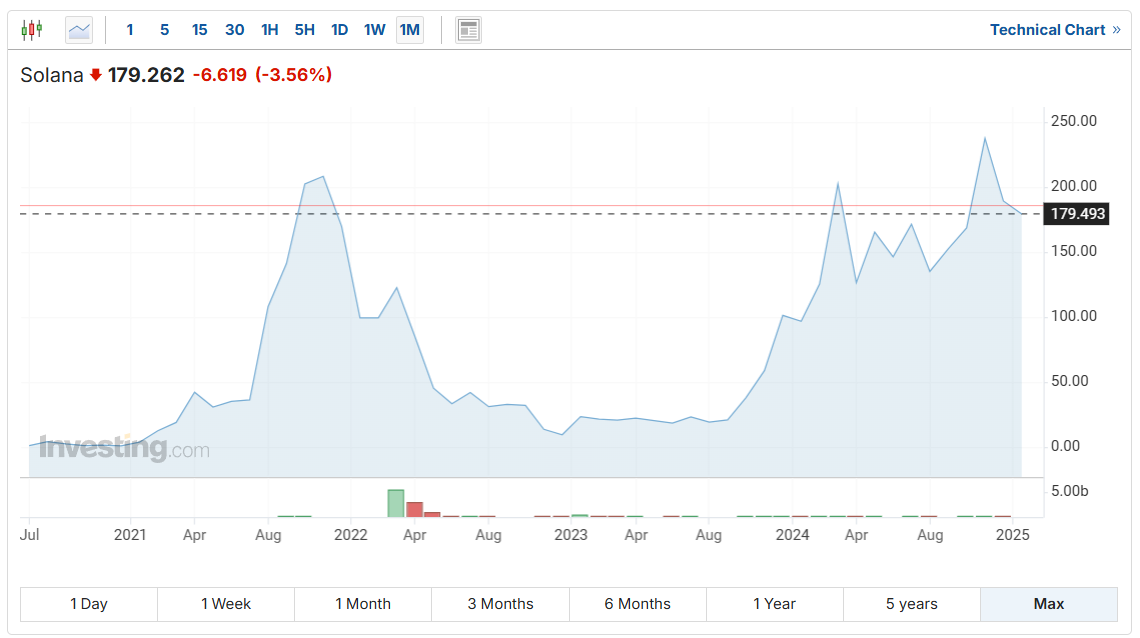Select the 30 minute interval
This screenshot has width=1140, height=638.
point(234,30)
